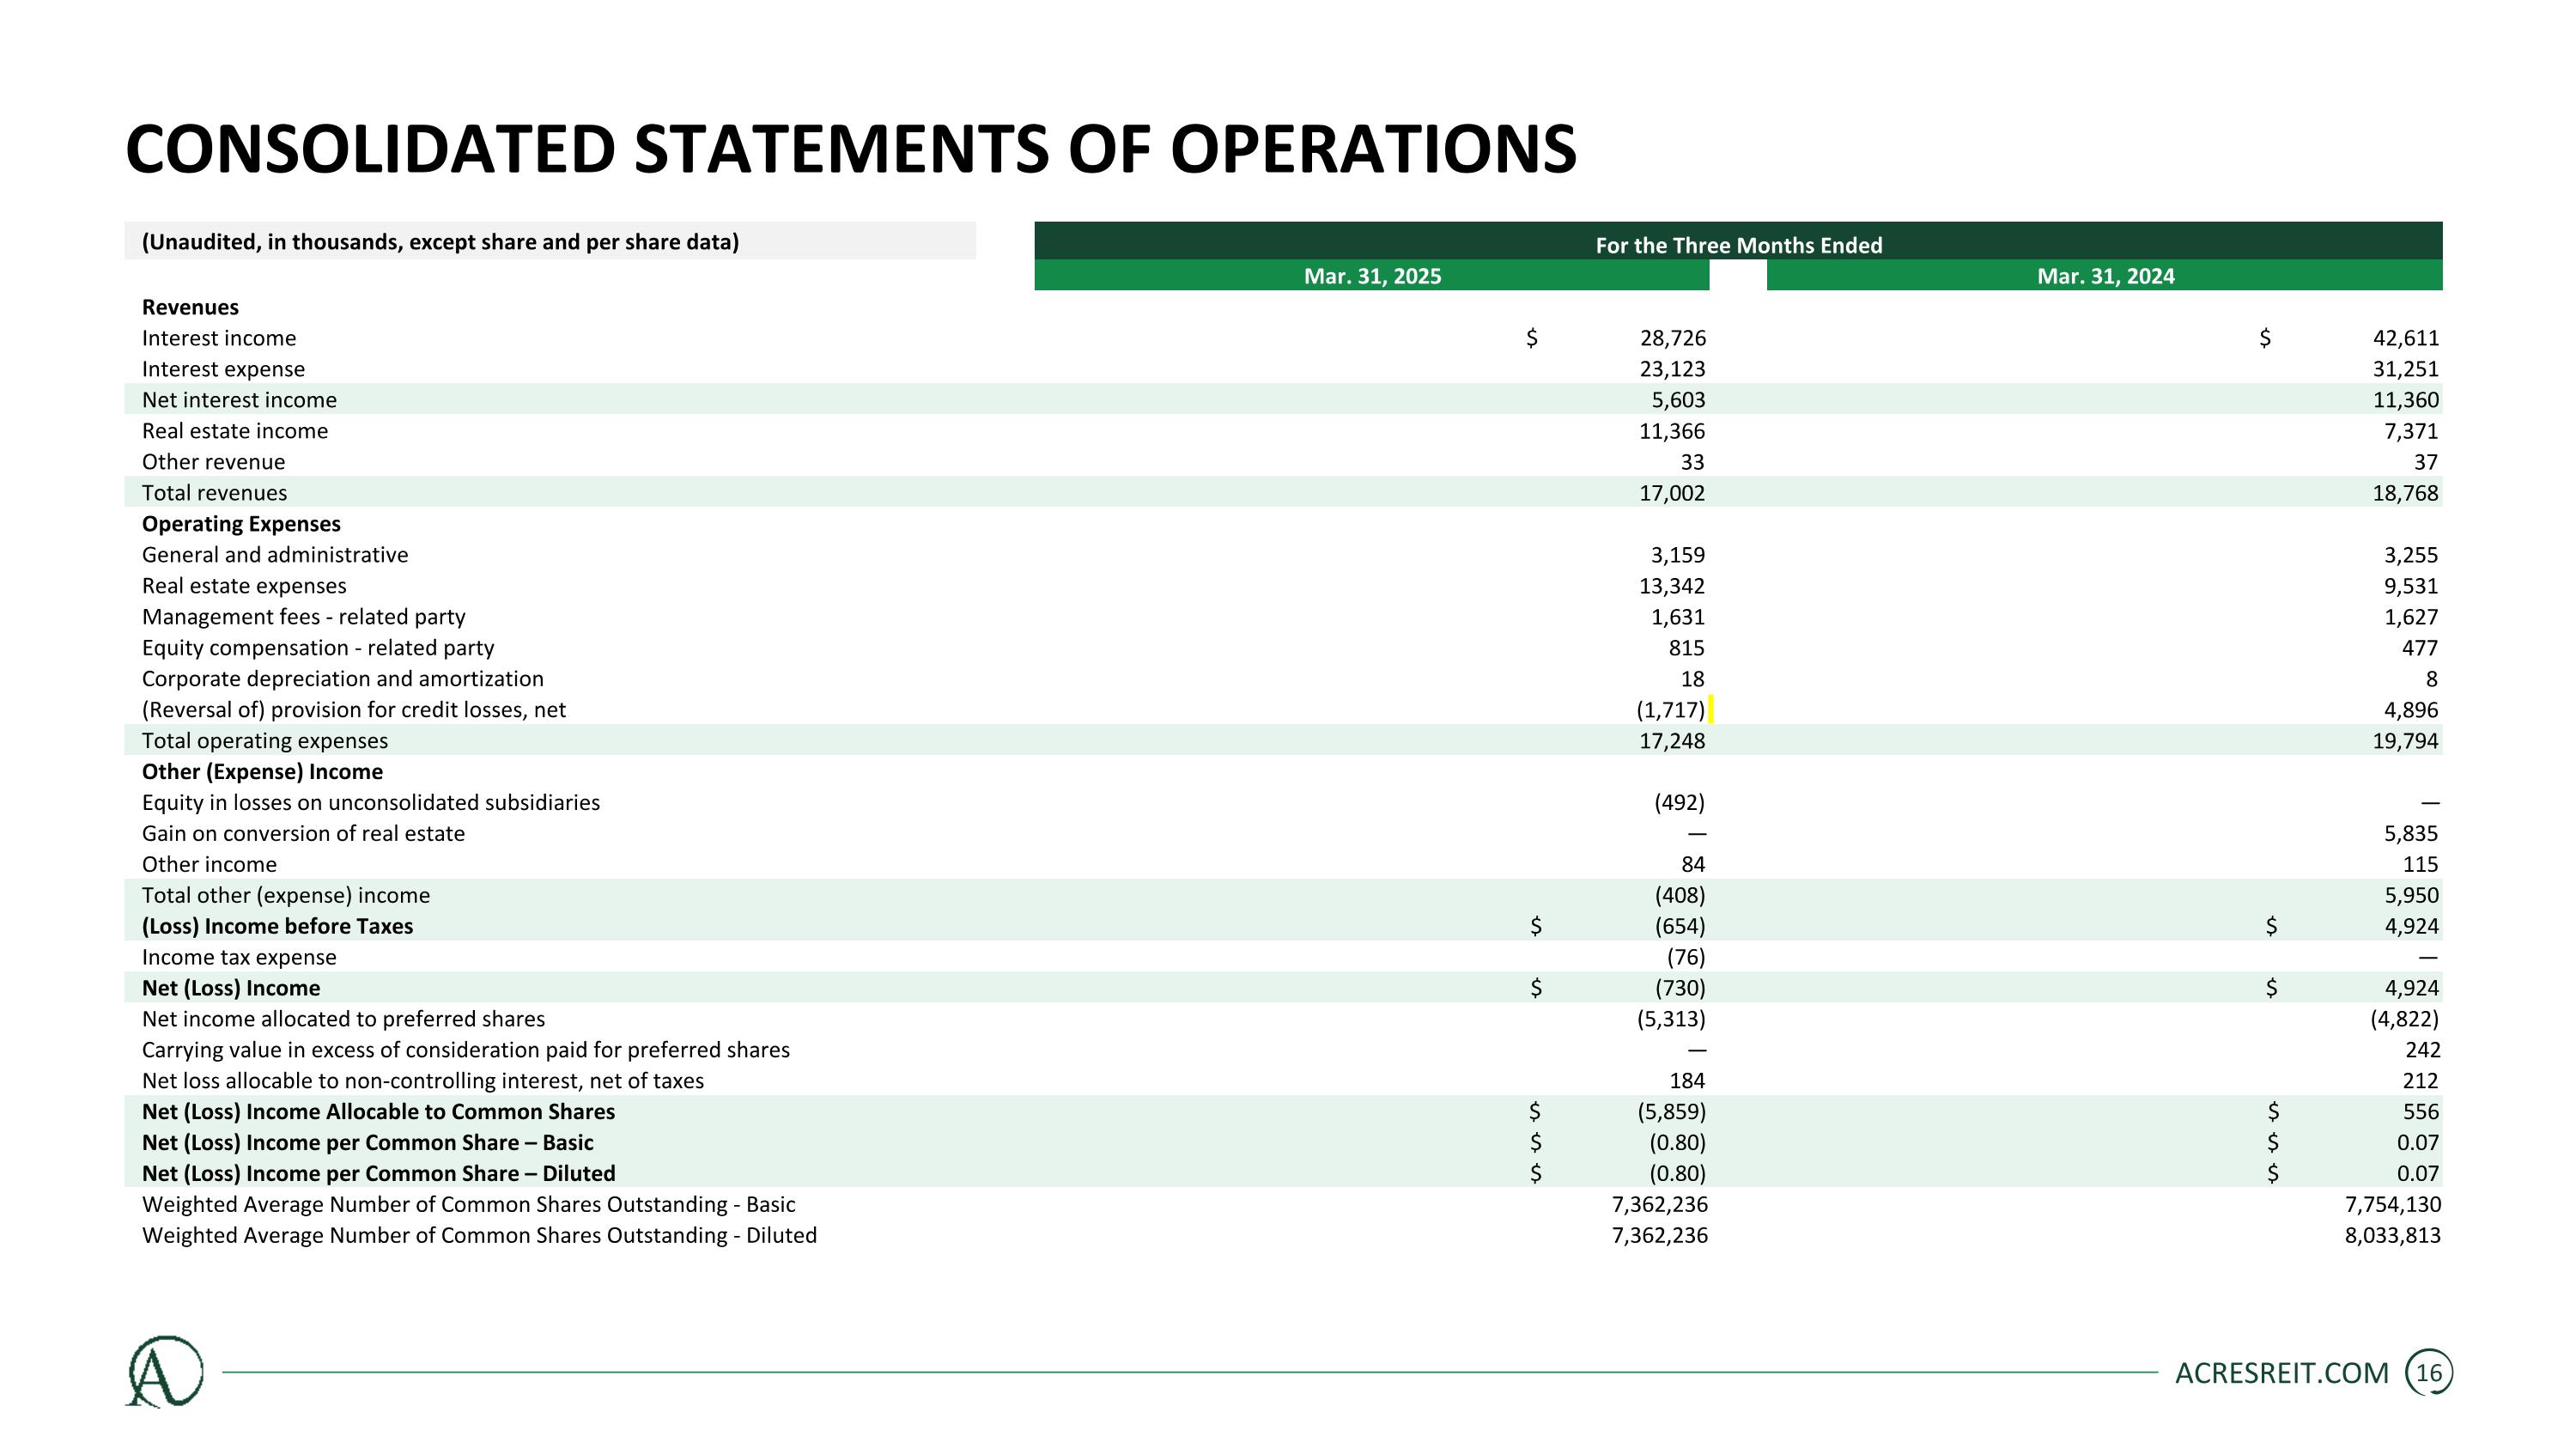The width and height of the screenshot is (2576, 1449).
Task: Select the Real estate expenses 13,342 value
Action: tap(1672, 586)
